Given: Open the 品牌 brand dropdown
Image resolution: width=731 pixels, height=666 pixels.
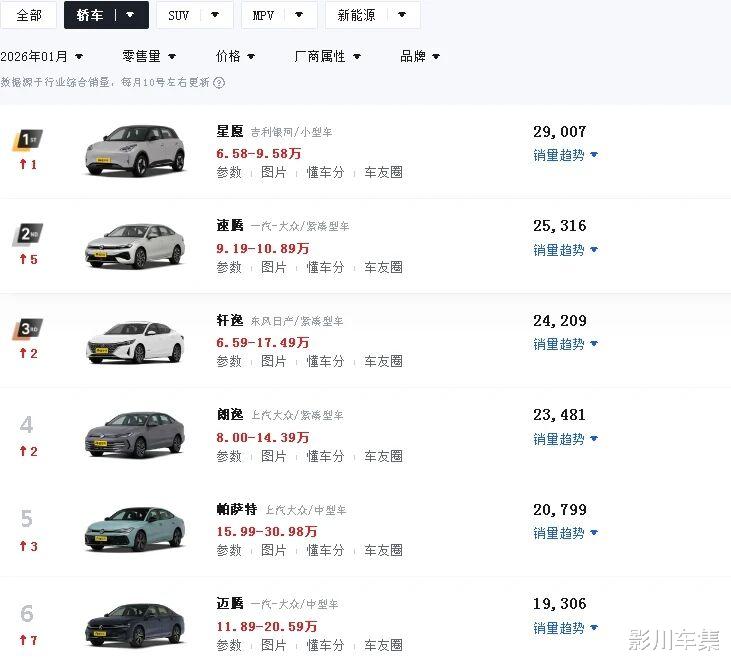Looking at the screenshot, I should click(x=420, y=57).
